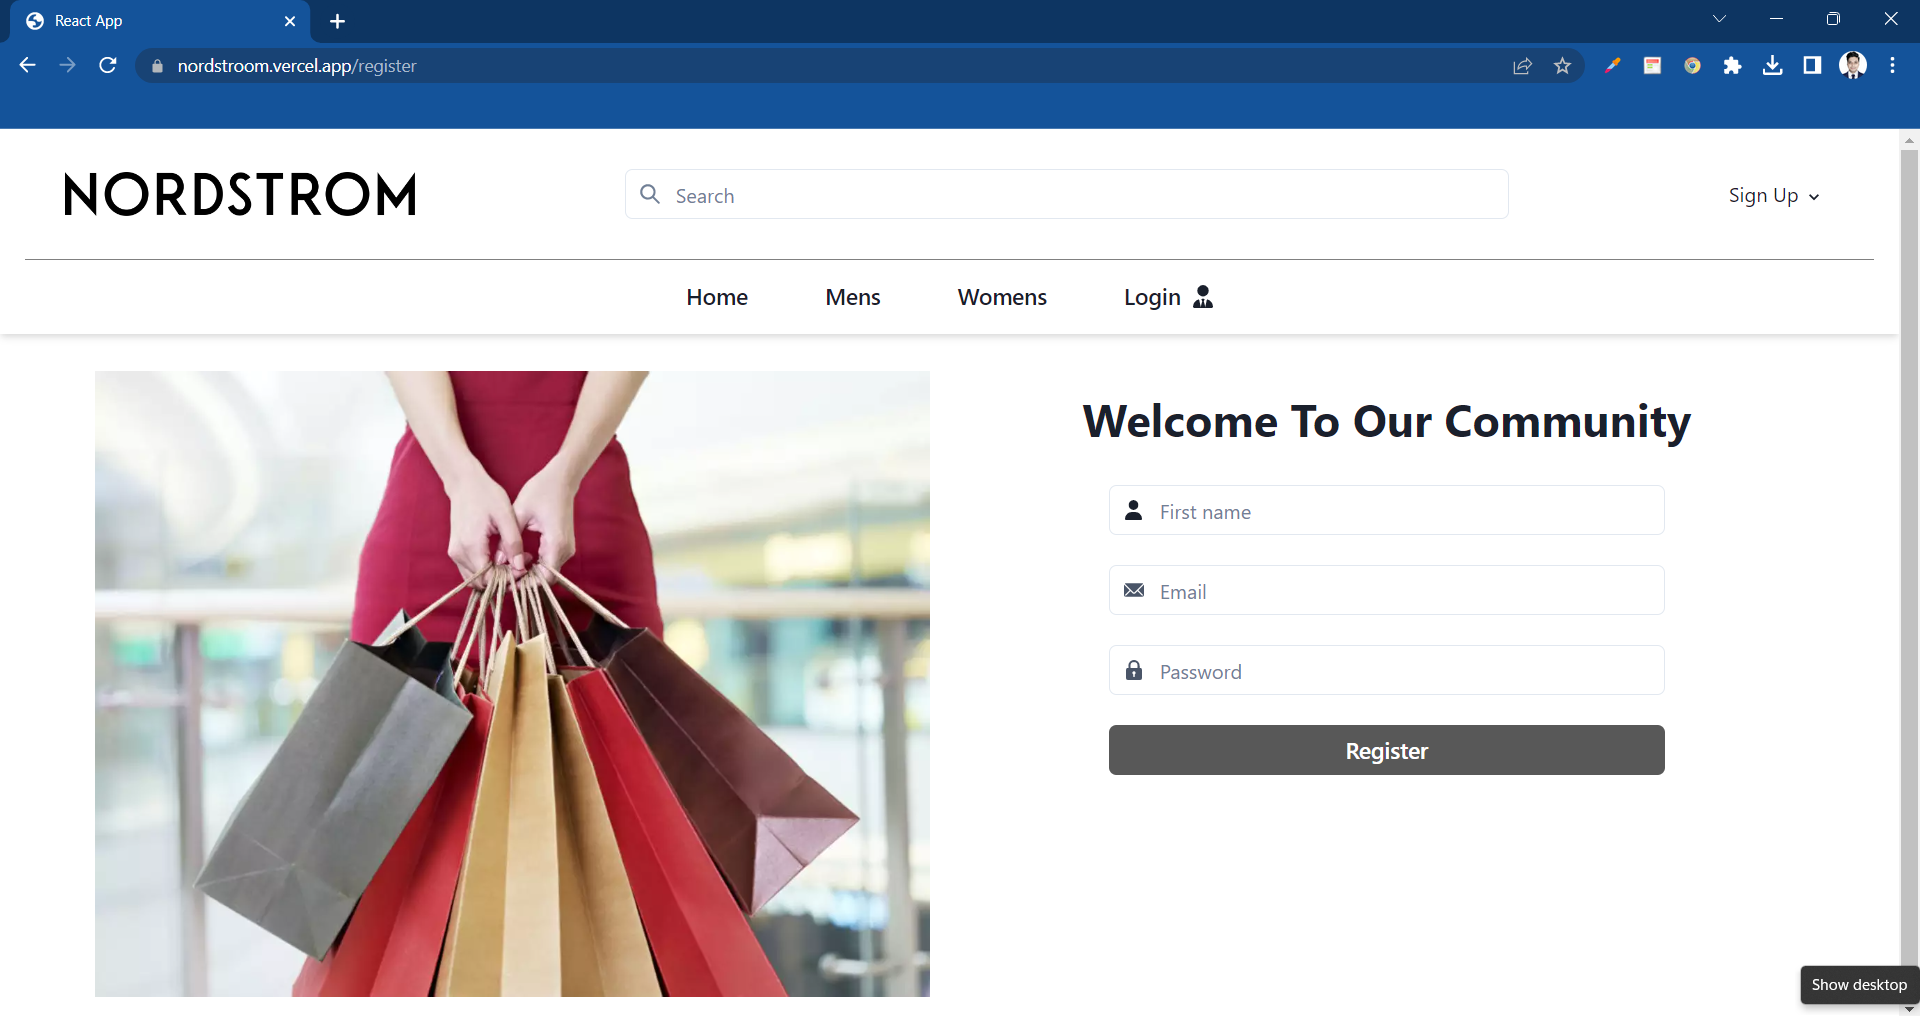The width and height of the screenshot is (1920, 1016).
Task: Click the Show desktop button
Action: pos(1859,985)
